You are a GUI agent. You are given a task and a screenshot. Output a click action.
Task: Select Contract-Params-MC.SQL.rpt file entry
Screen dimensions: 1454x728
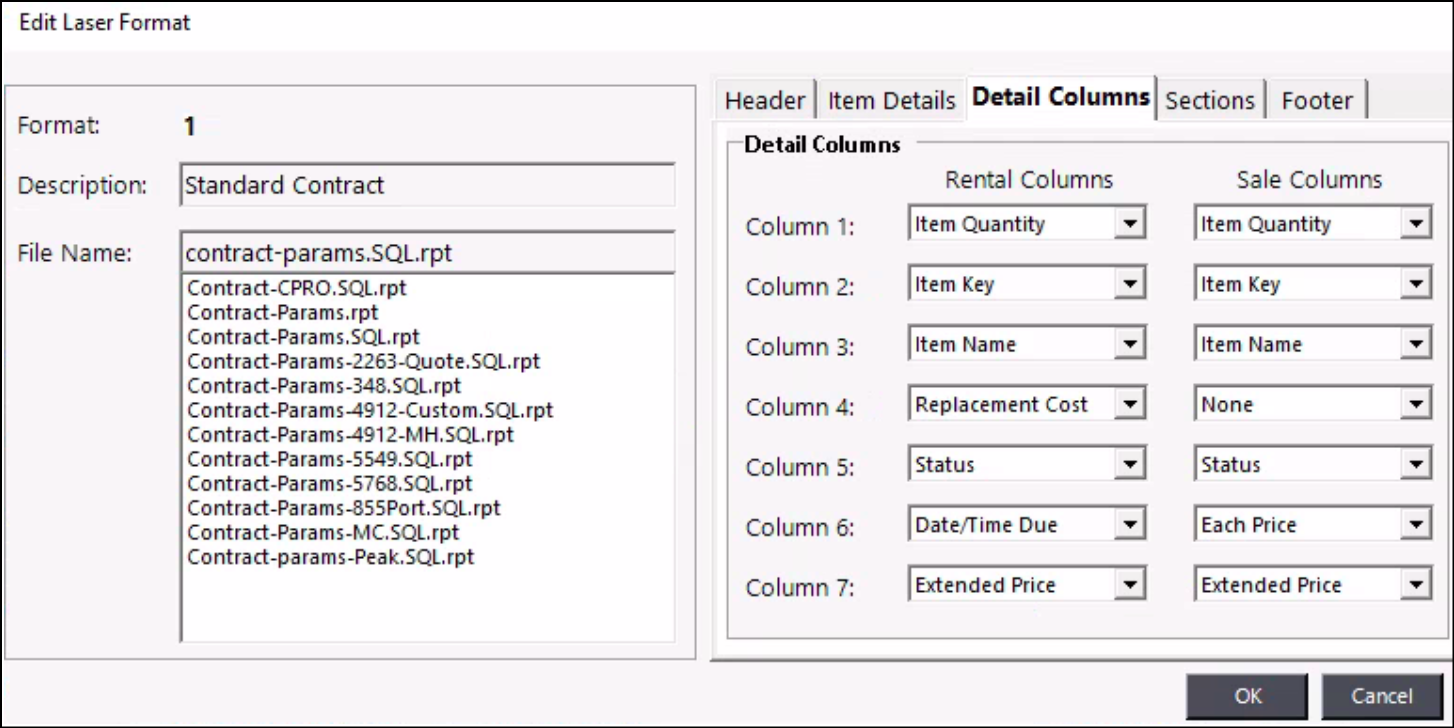tap(323, 532)
